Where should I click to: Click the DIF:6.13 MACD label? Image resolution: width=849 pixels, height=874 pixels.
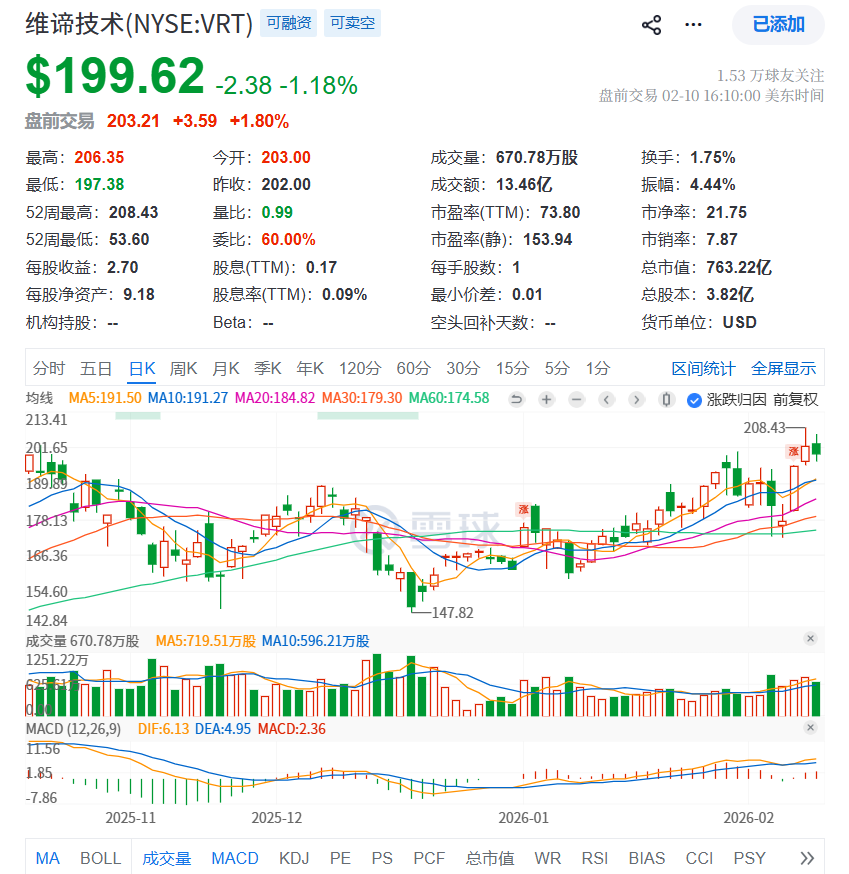163,729
